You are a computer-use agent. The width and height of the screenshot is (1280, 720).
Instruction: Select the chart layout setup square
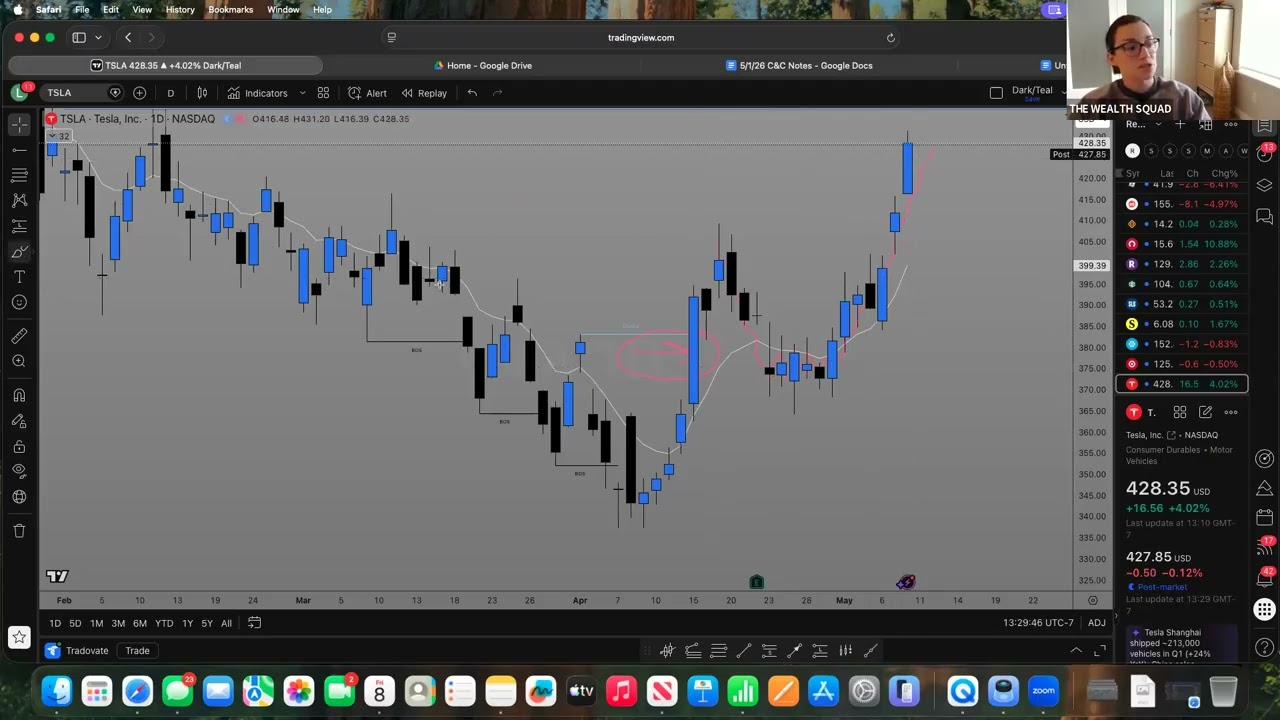pyautogui.click(x=996, y=93)
